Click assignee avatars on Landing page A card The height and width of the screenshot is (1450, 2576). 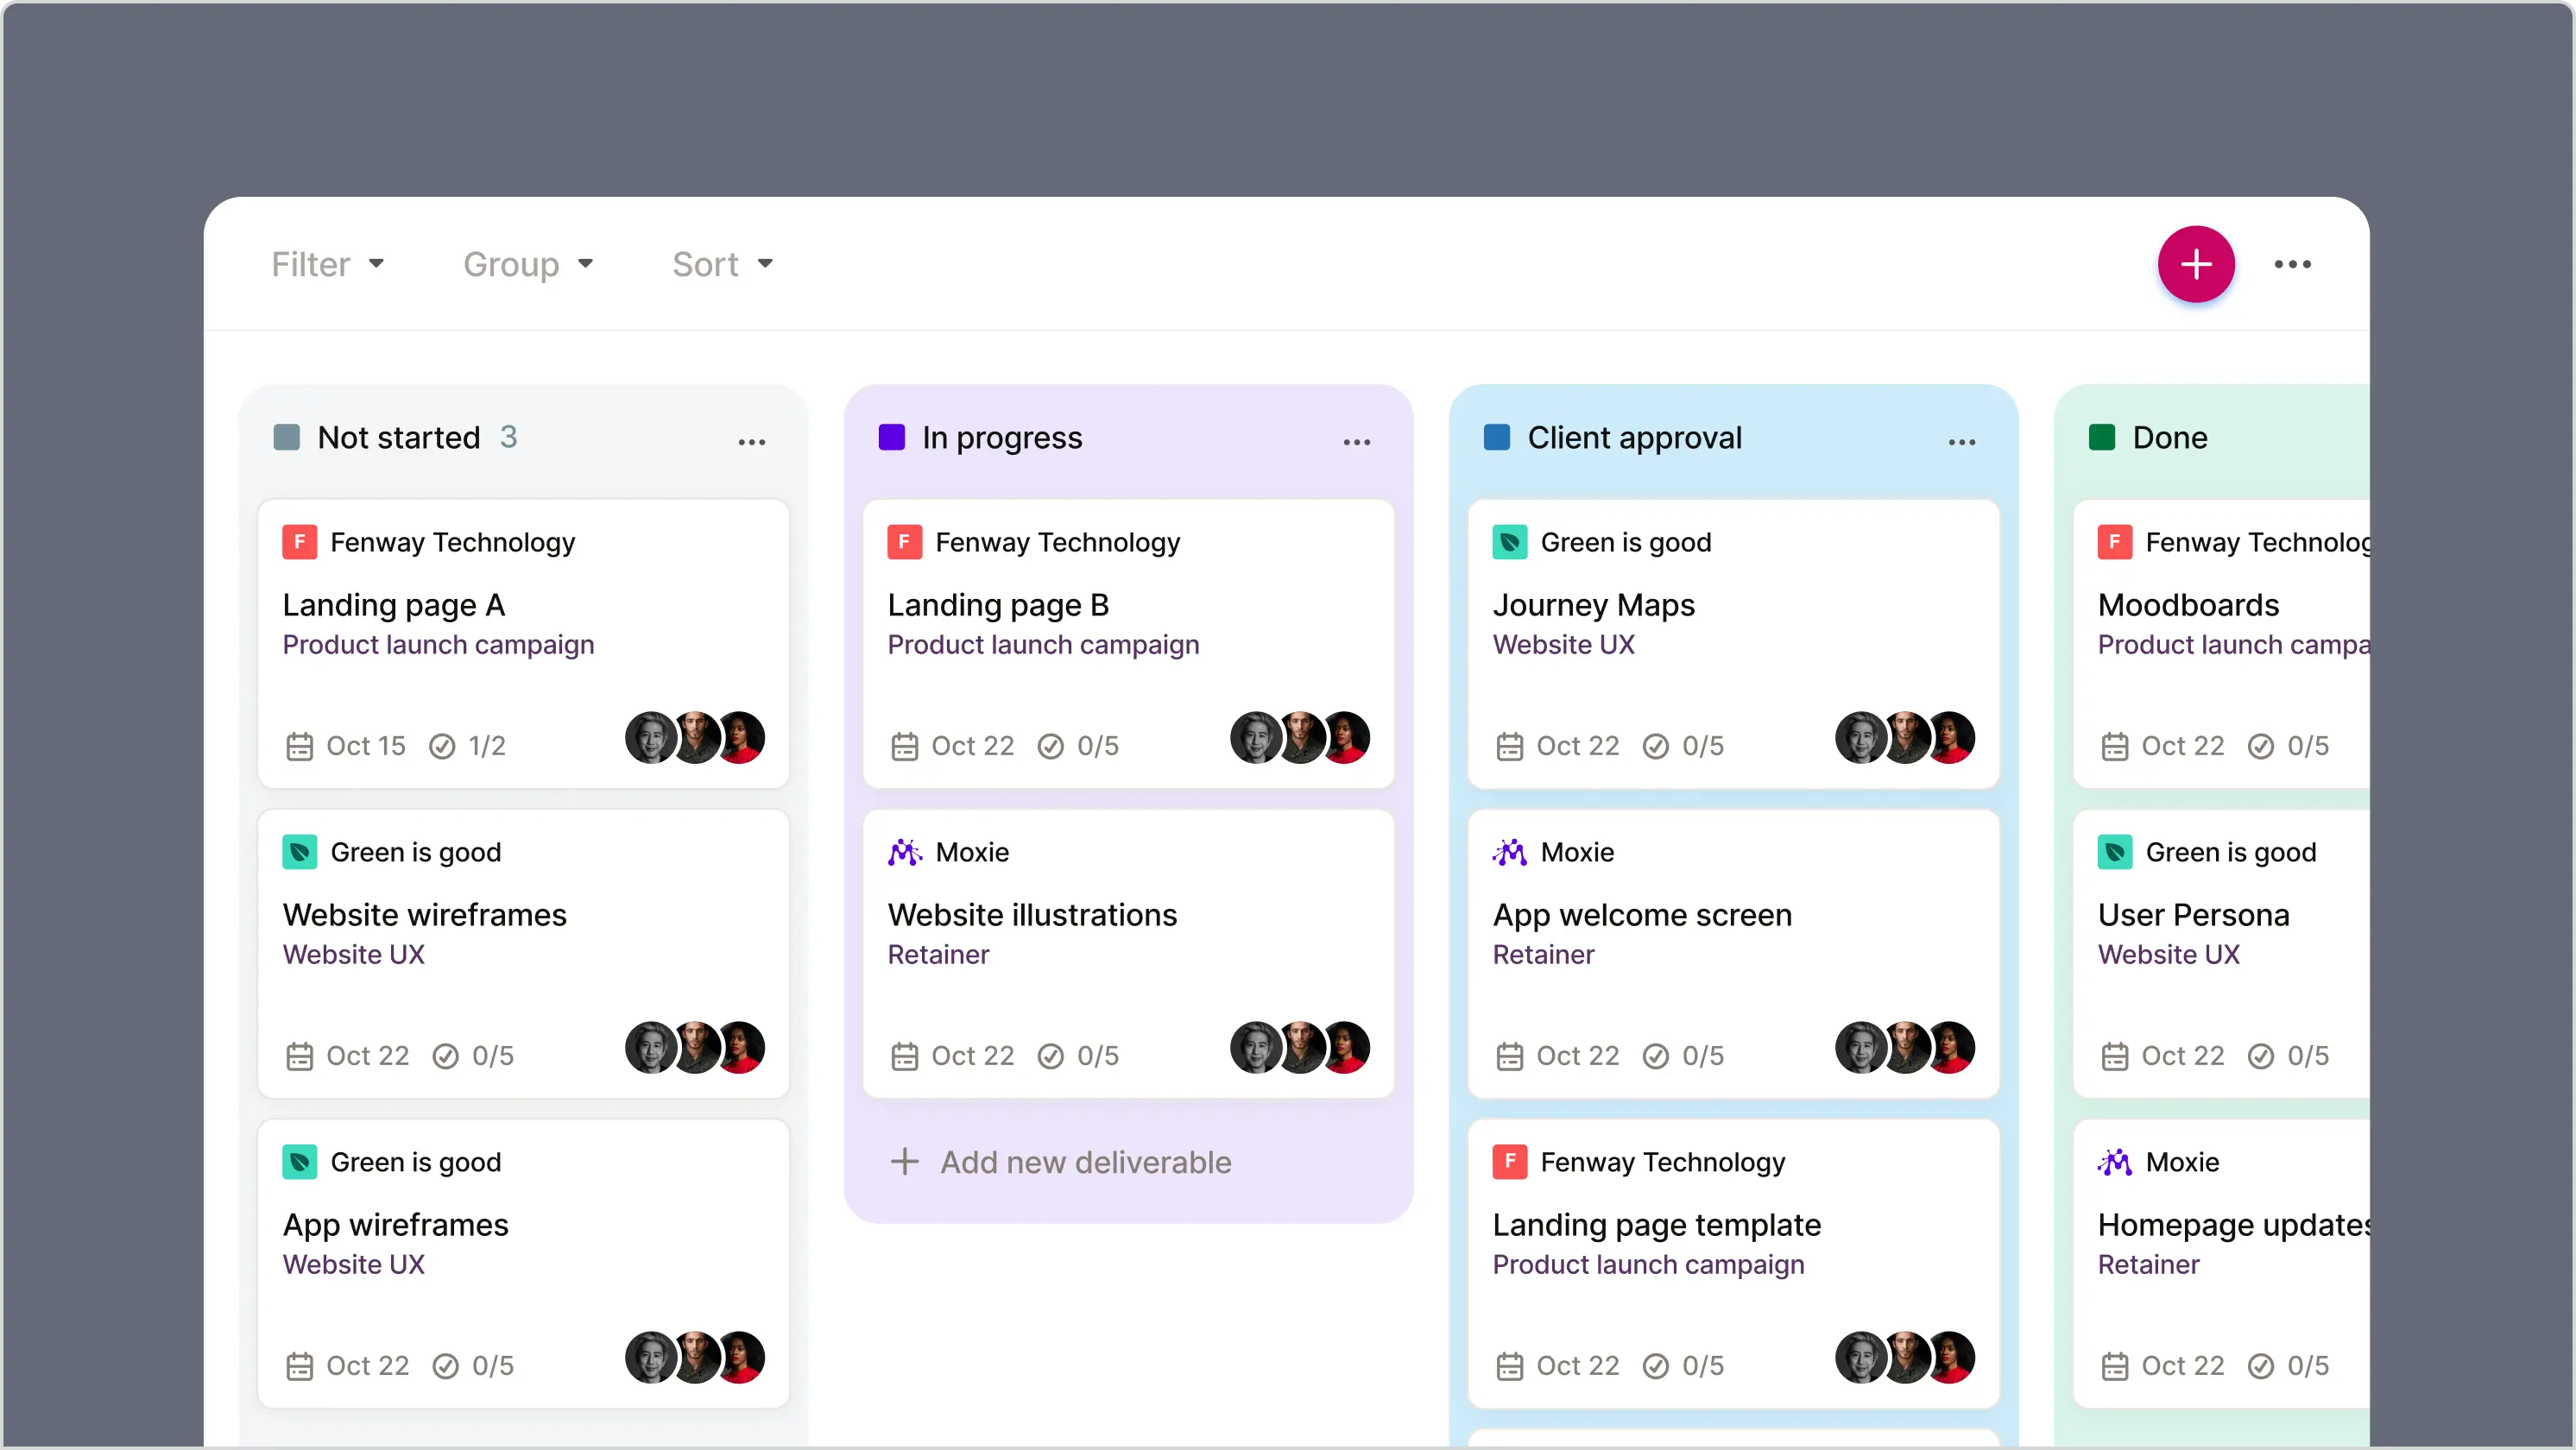tap(695, 738)
